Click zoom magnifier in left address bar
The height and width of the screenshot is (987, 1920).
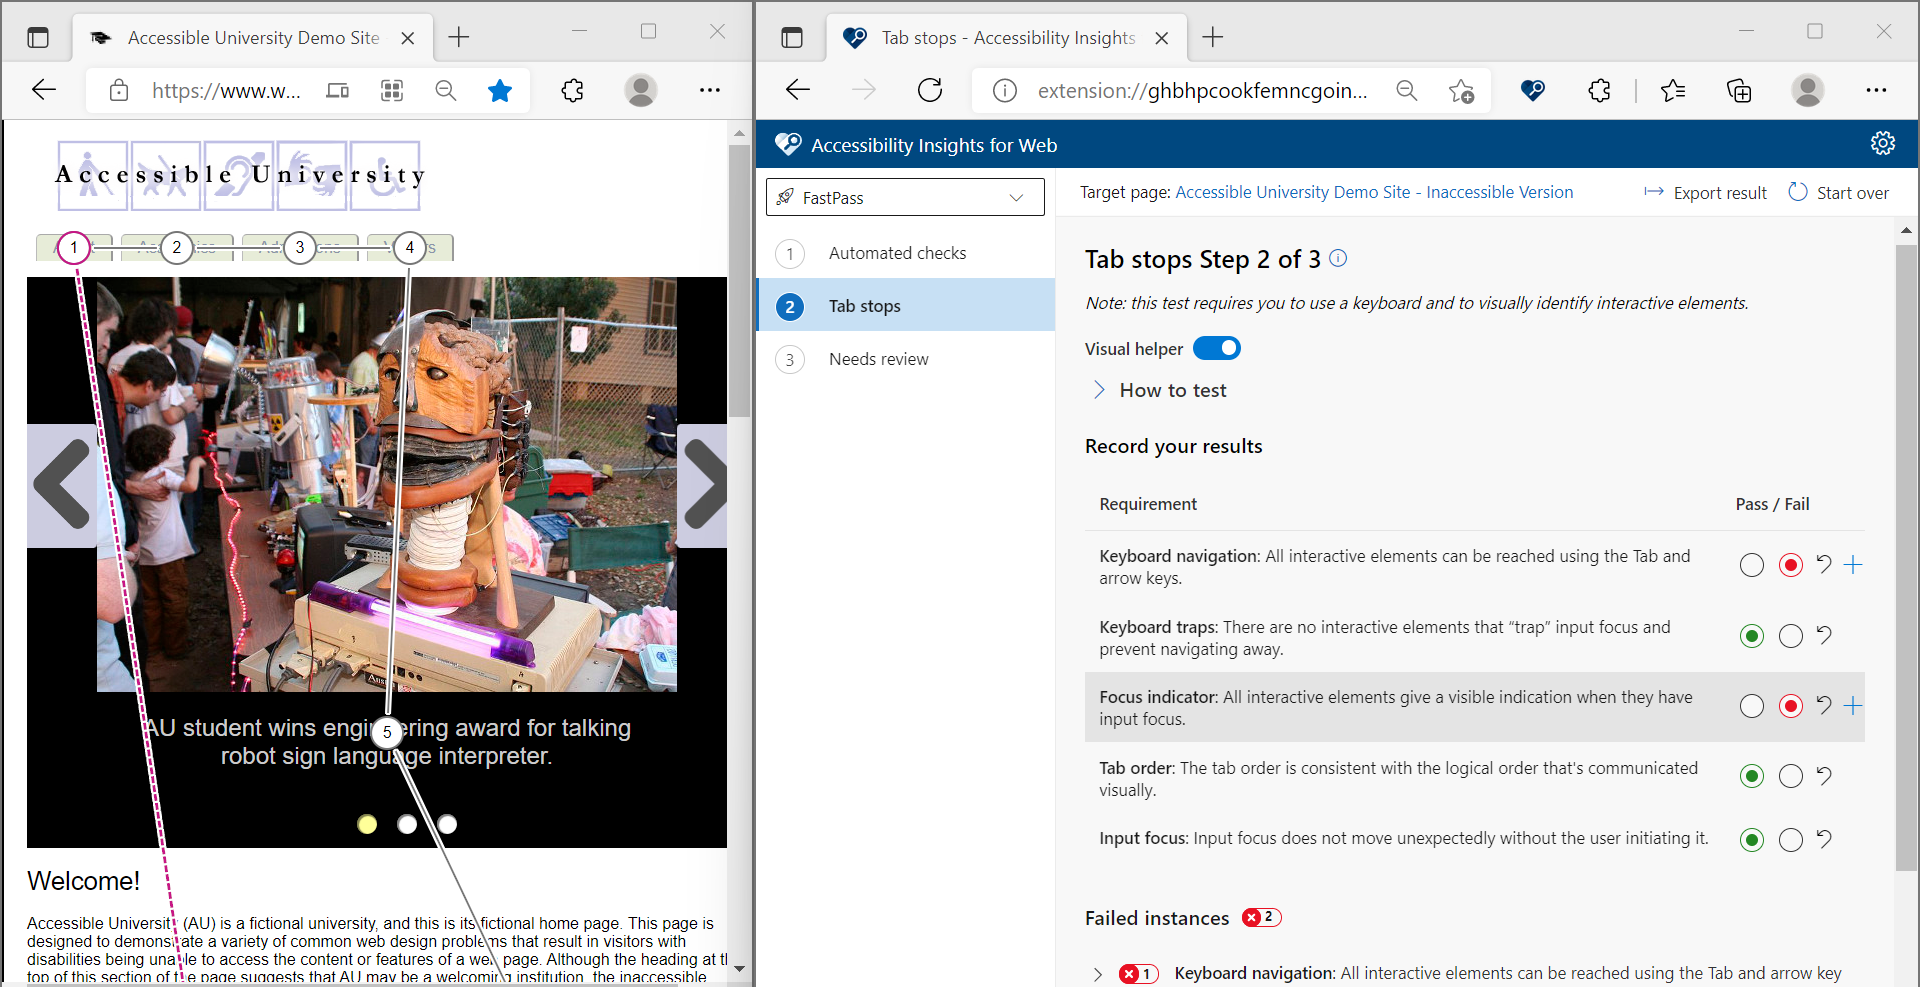point(446,91)
